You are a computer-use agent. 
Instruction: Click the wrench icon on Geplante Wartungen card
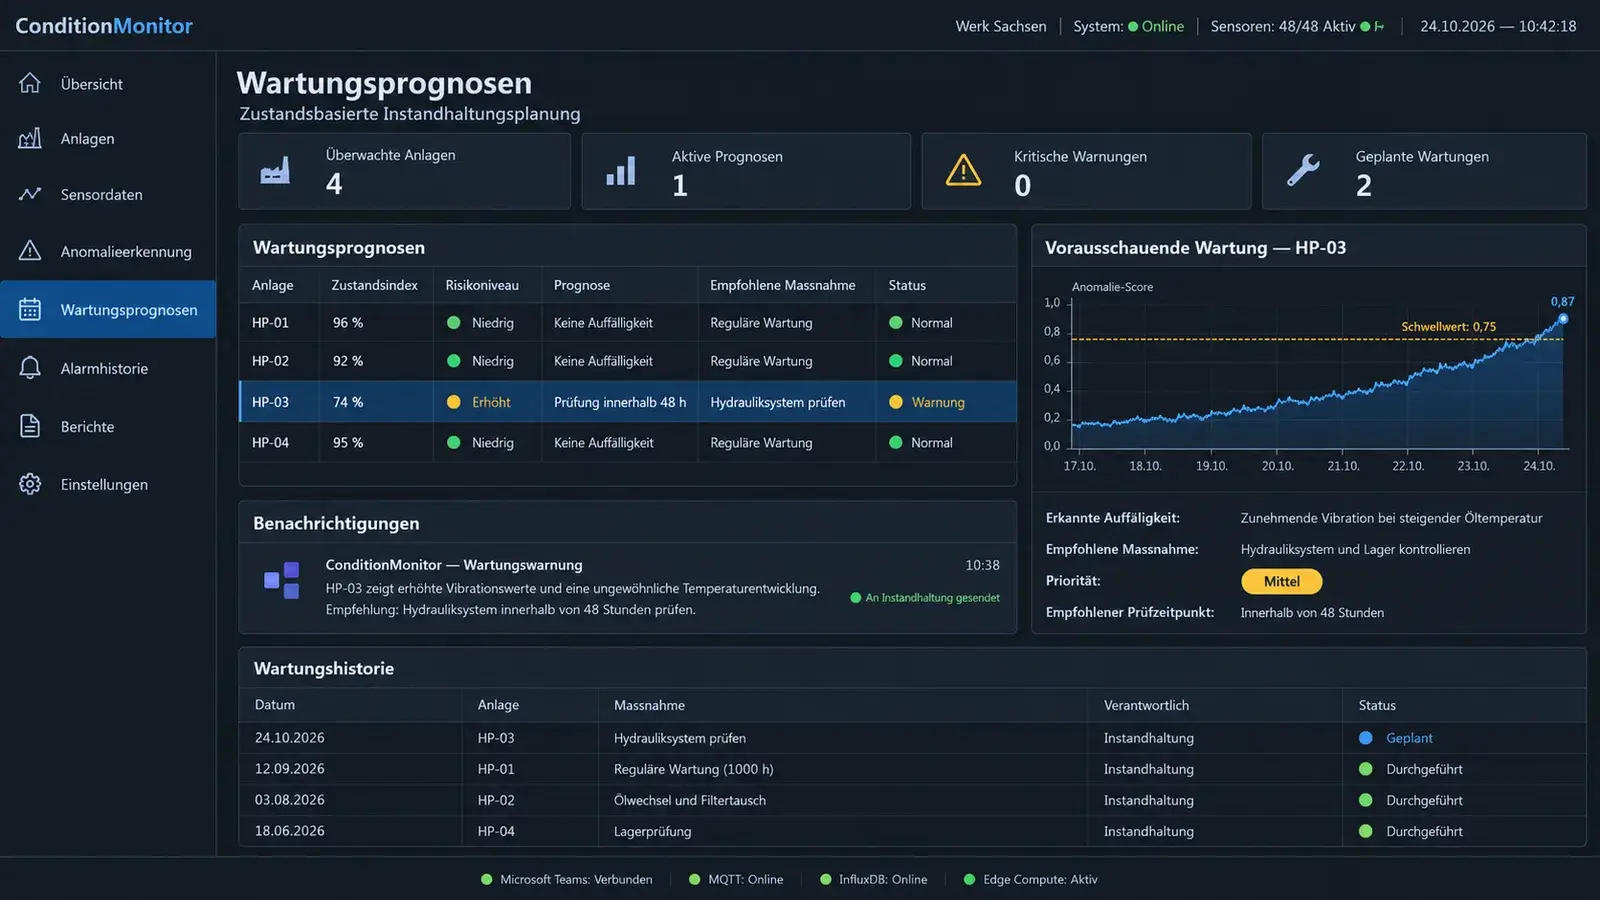1303,170
